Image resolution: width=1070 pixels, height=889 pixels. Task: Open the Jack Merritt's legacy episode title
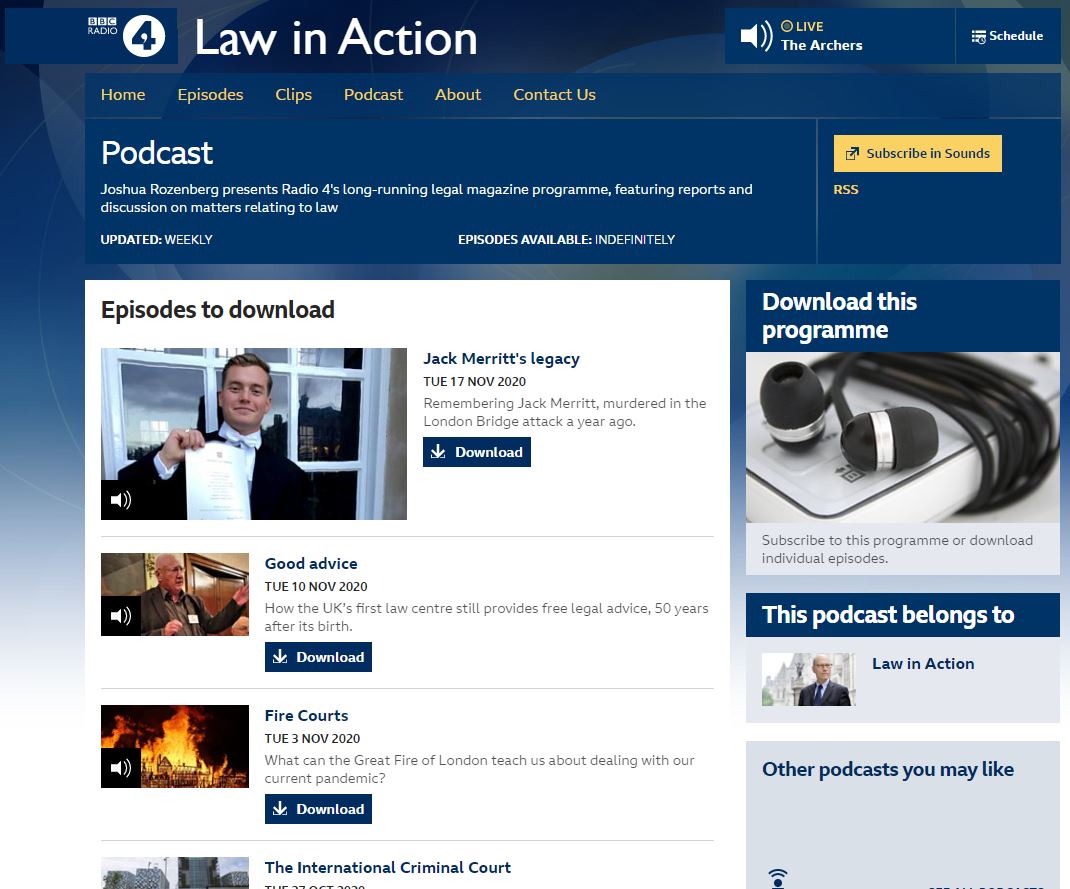coord(501,358)
